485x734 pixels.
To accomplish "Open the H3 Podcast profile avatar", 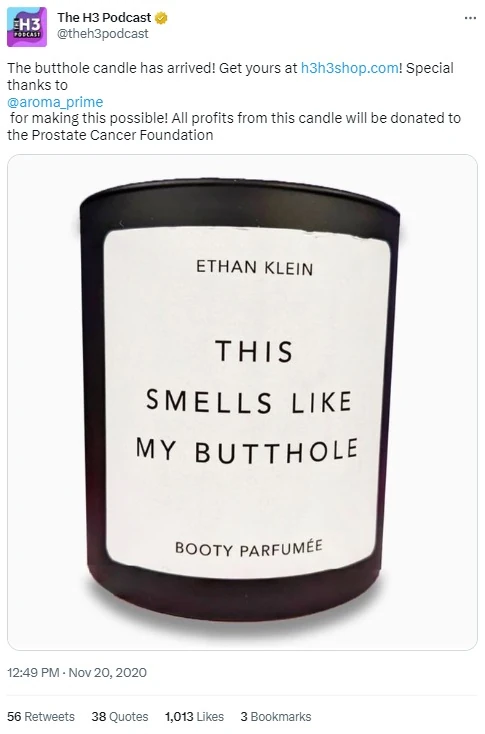I will [27, 27].
